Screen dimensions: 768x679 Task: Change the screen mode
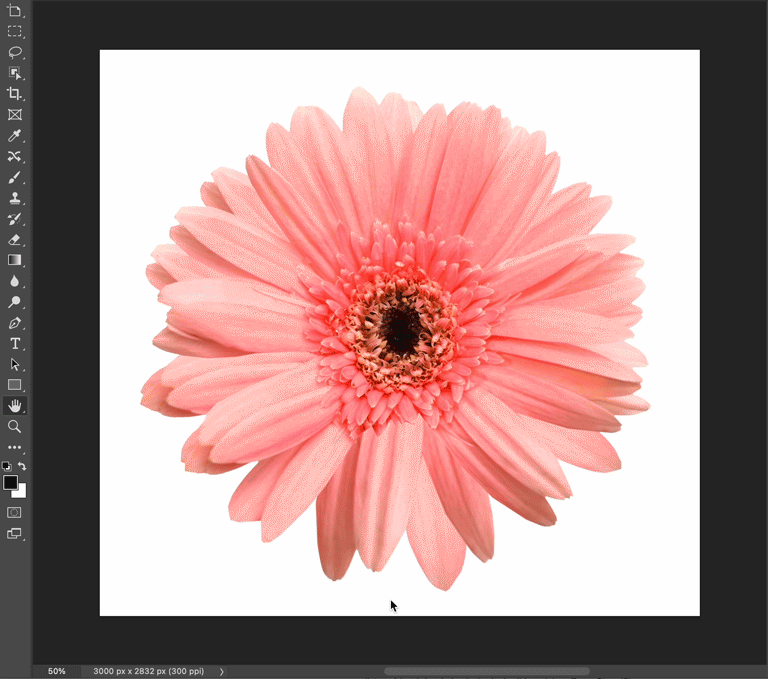point(14,534)
